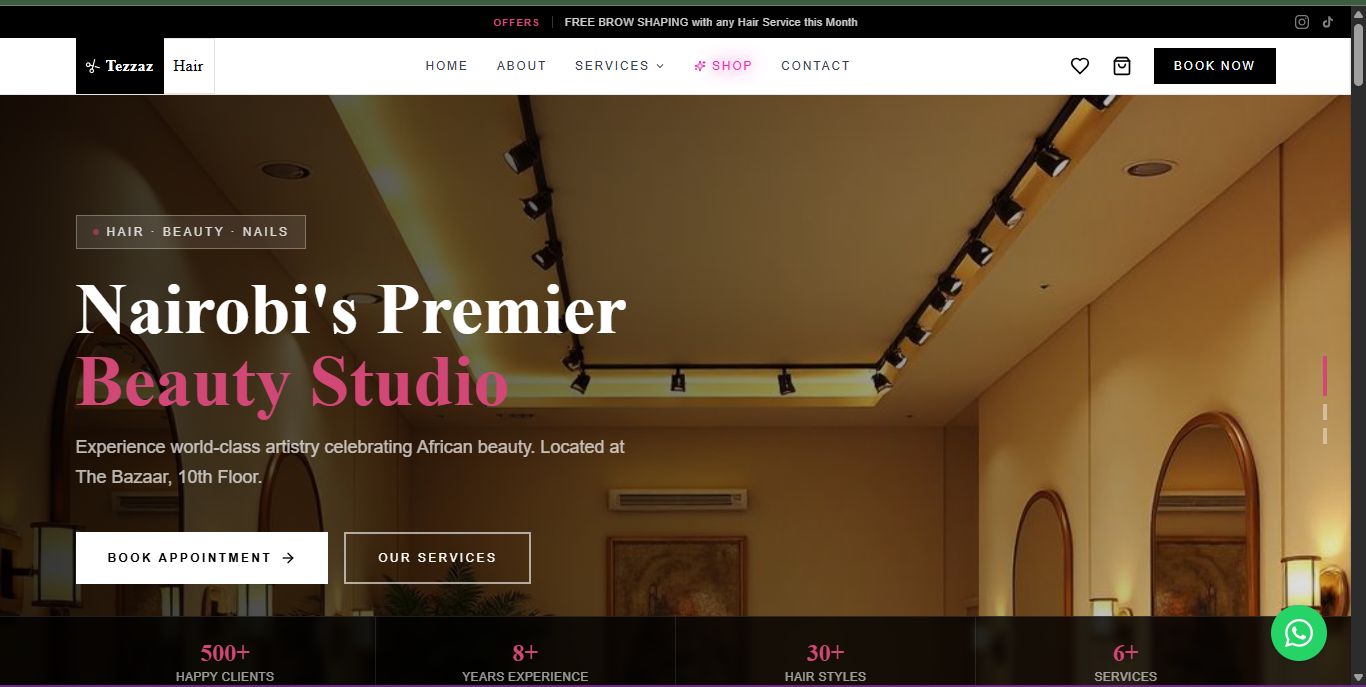The width and height of the screenshot is (1366, 687).
Task: Open WhatsApp chat floating button
Action: coord(1299,633)
